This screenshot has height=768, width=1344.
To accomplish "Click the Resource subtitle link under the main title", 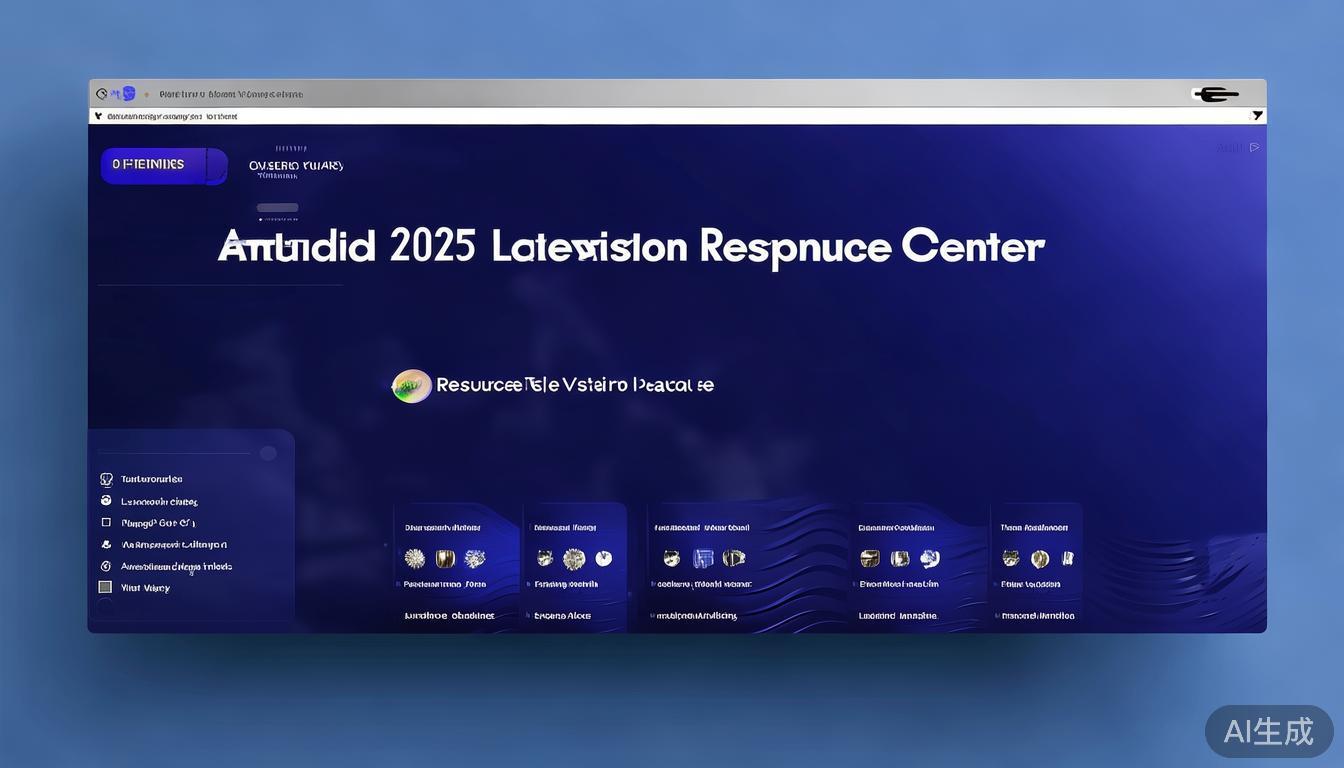I will point(574,385).
